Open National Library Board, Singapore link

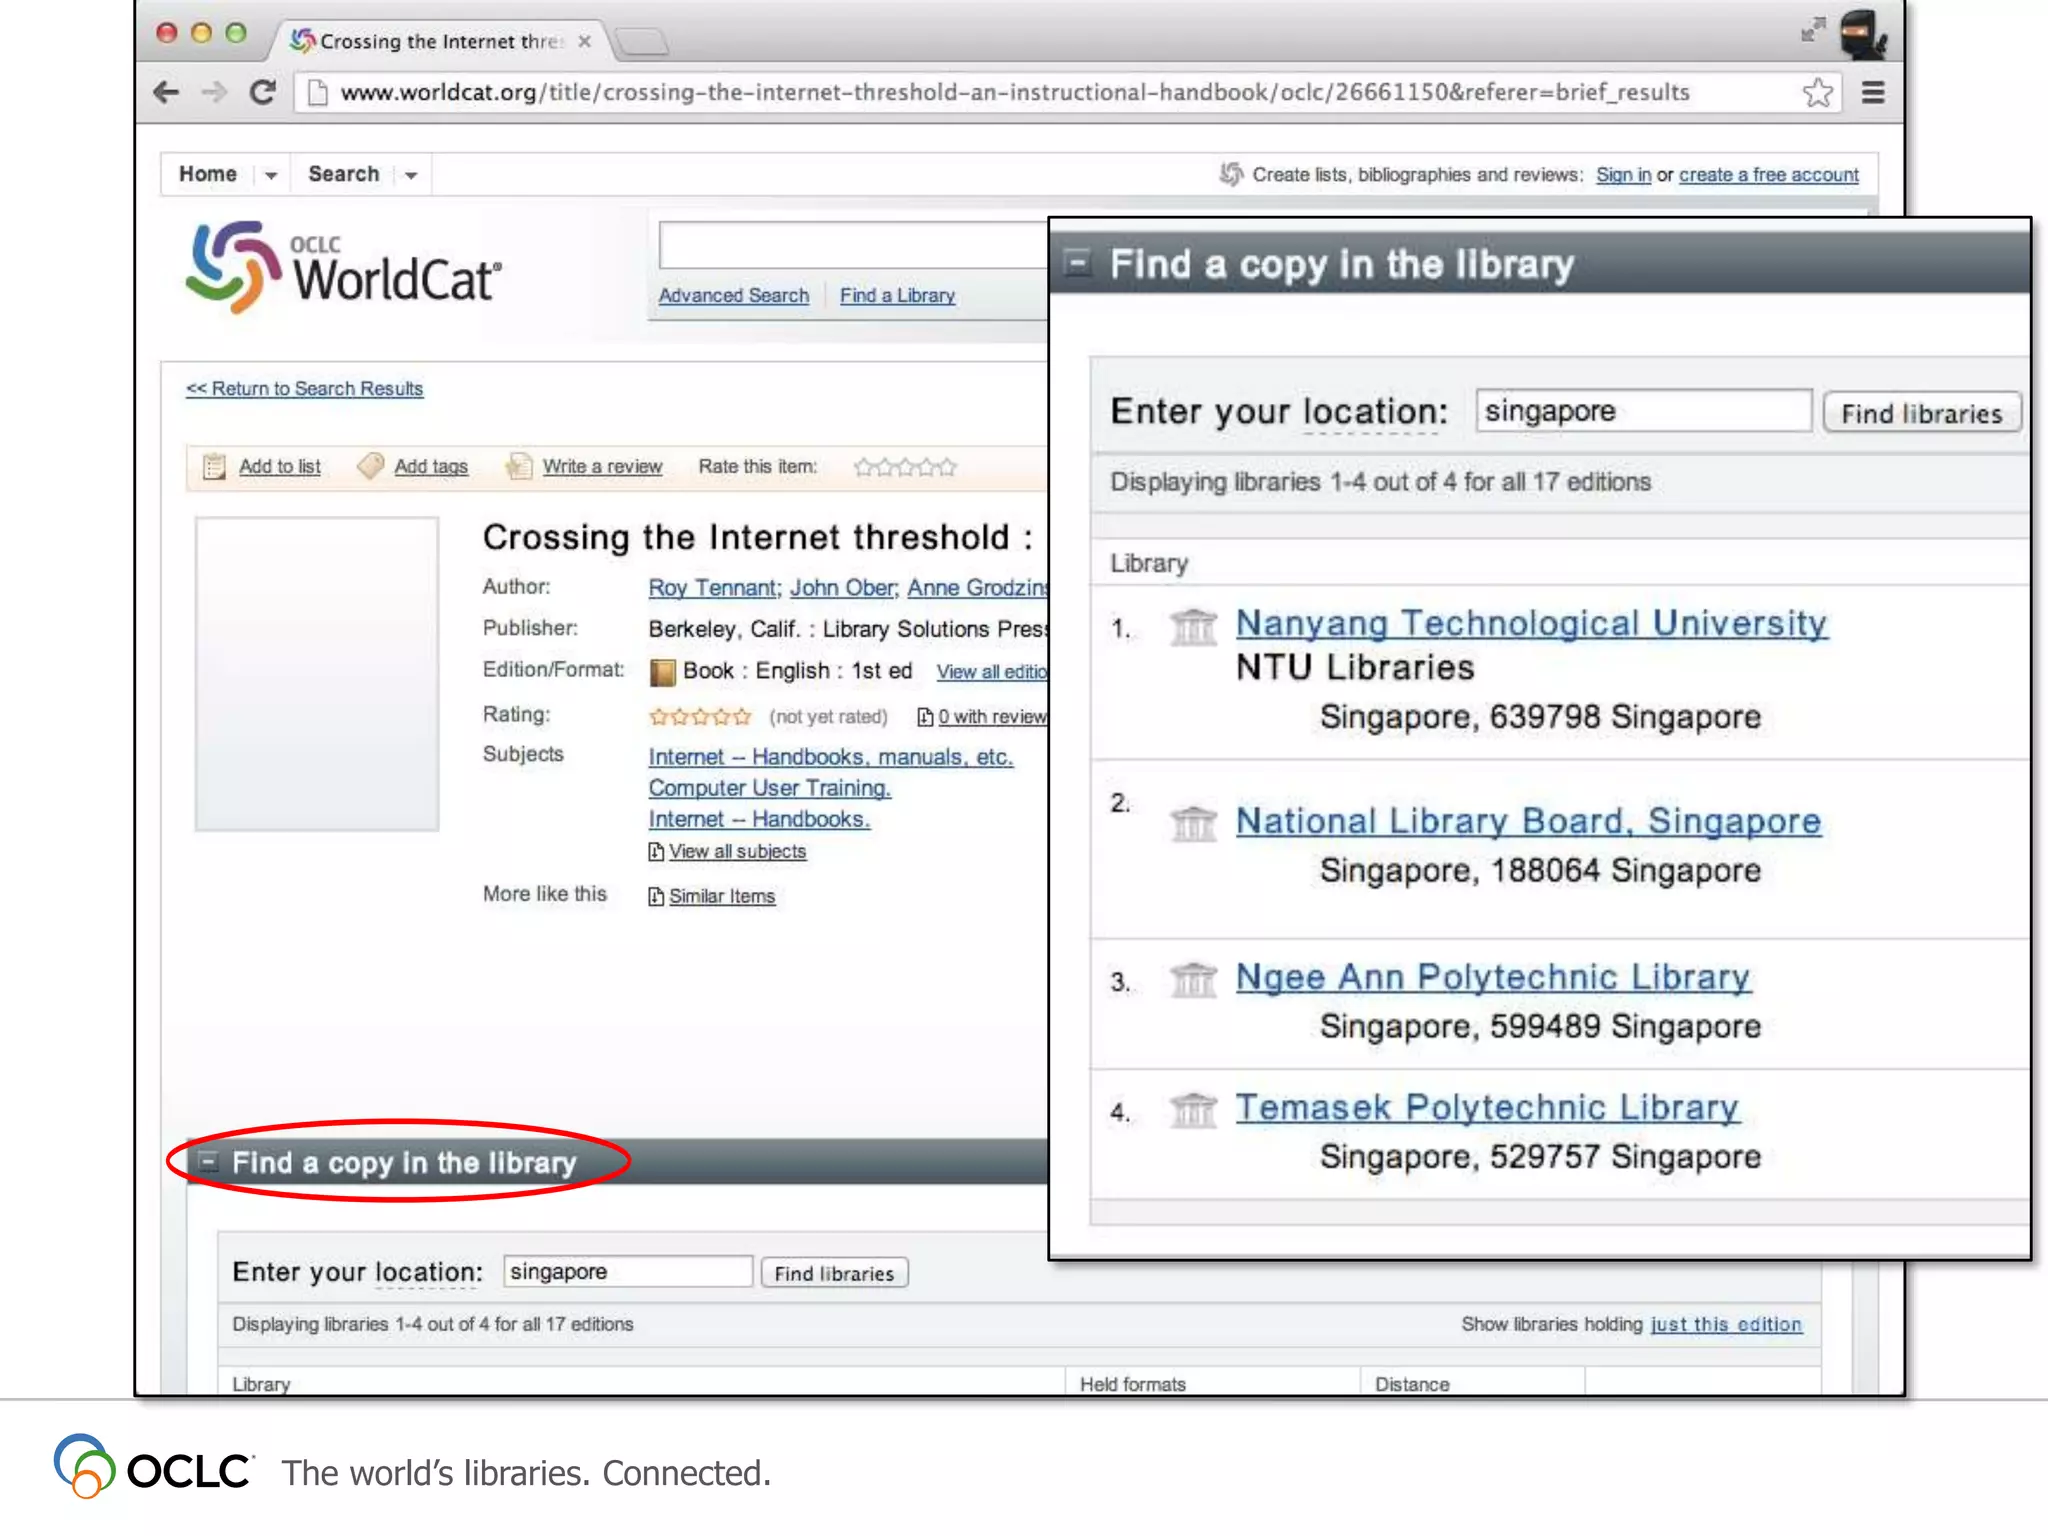pos(1528,822)
